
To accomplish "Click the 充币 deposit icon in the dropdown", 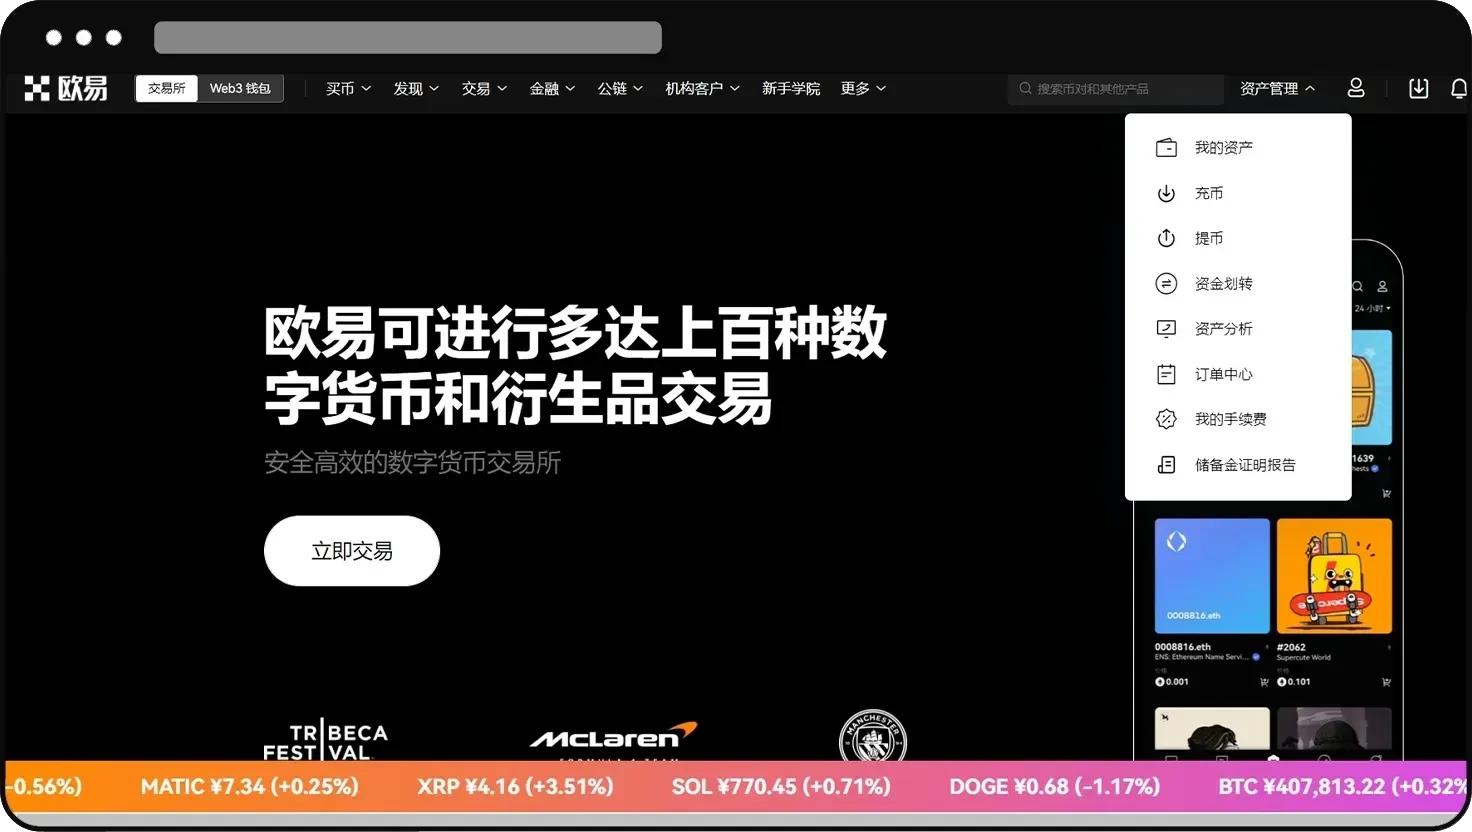I will (1166, 192).
